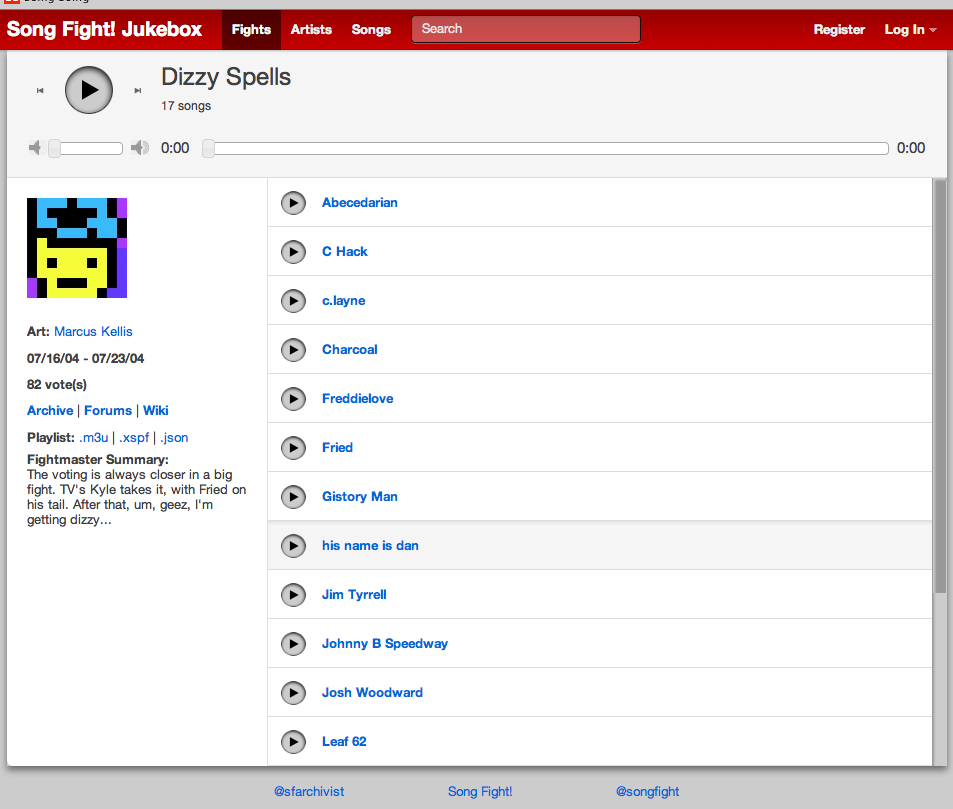Viewport: 953px width, 809px height.
Task: Open artist Josh Woodward
Action: (x=372, y=693)
